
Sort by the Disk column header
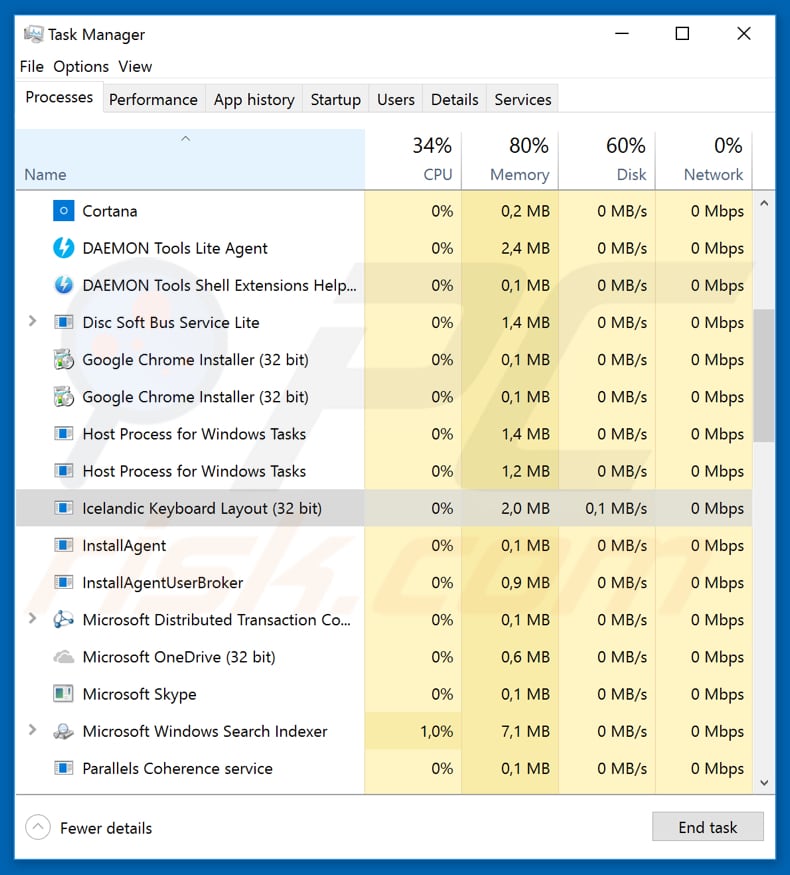tap(607, 160)
